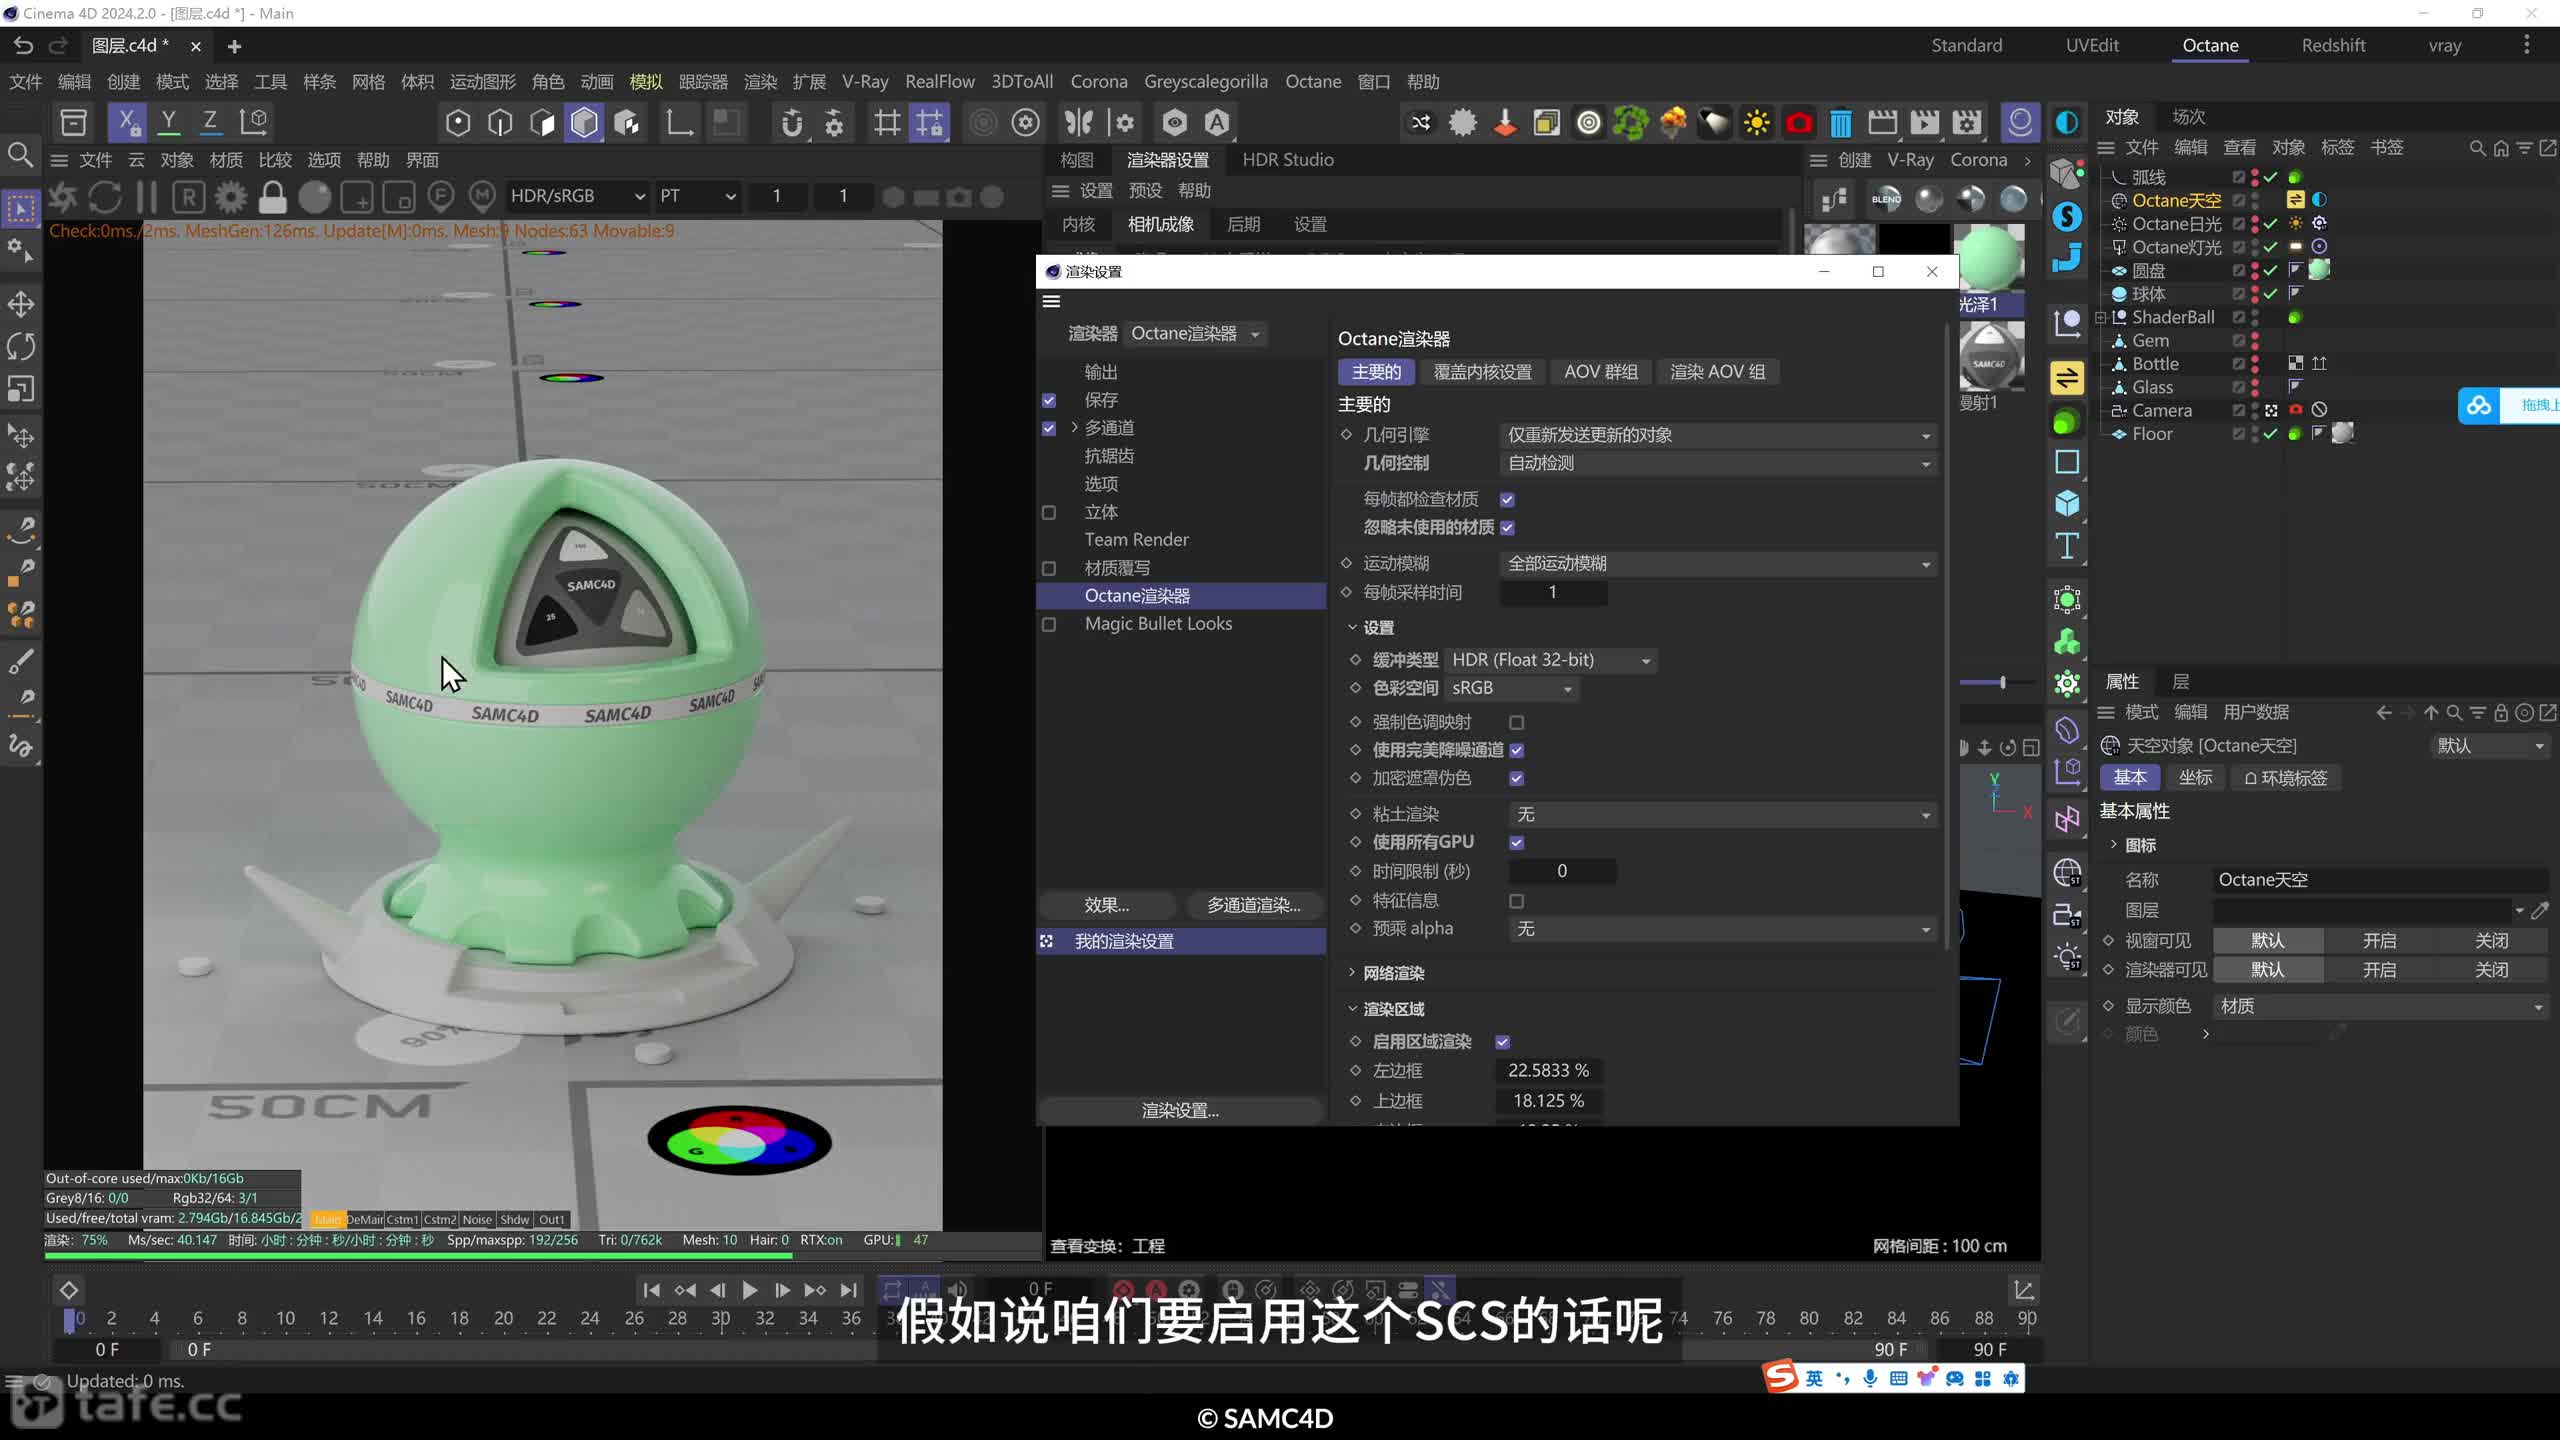Click the home icon in object manager
The width and height of the screenshot is (2560, 1440).
tap(2500, 148)
